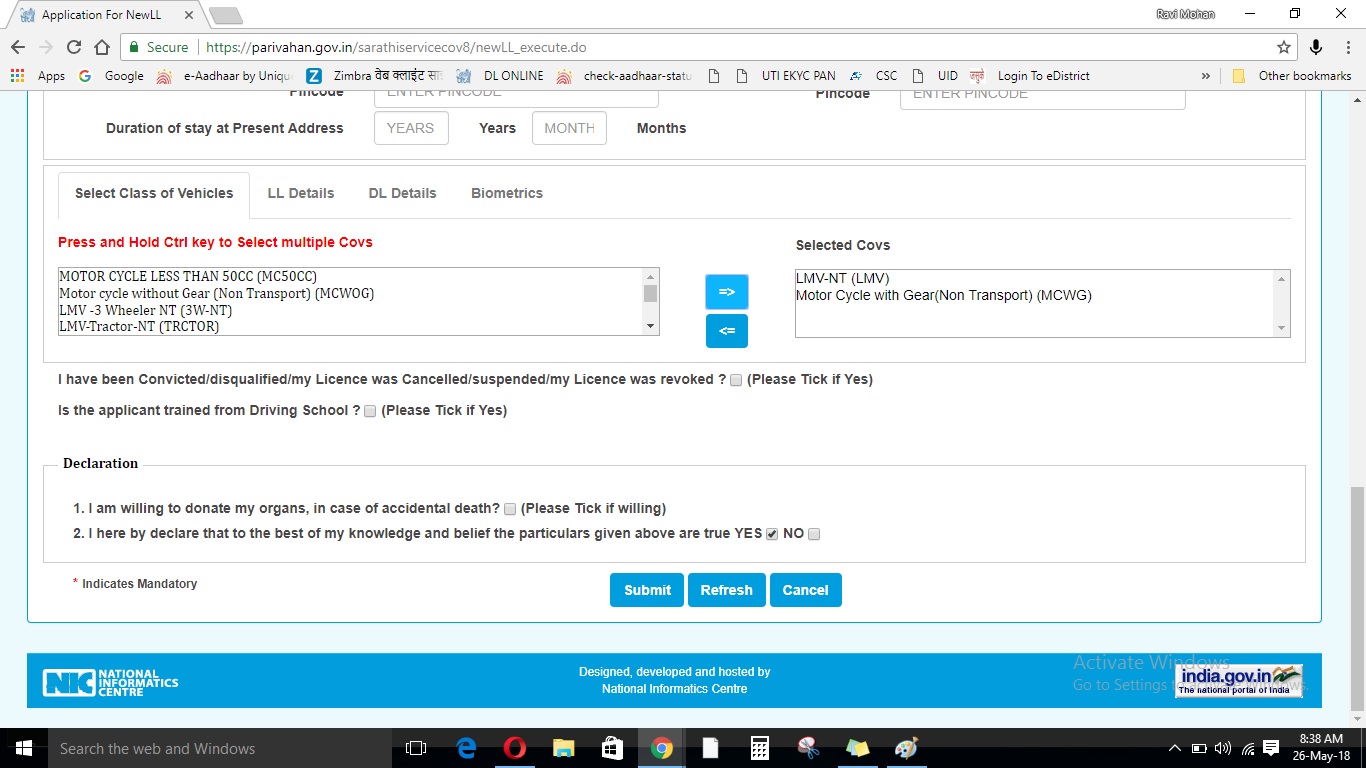Image resolution: width=1366 pixels, height=768 pixels.
Task: Click the blue left-arrow transfer icon
Action: click(726, 331)
